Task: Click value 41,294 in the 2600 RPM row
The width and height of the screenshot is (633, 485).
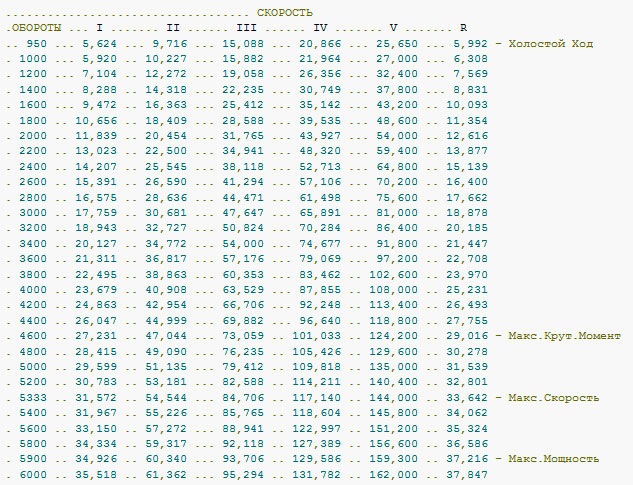Action: click(243, 182)
